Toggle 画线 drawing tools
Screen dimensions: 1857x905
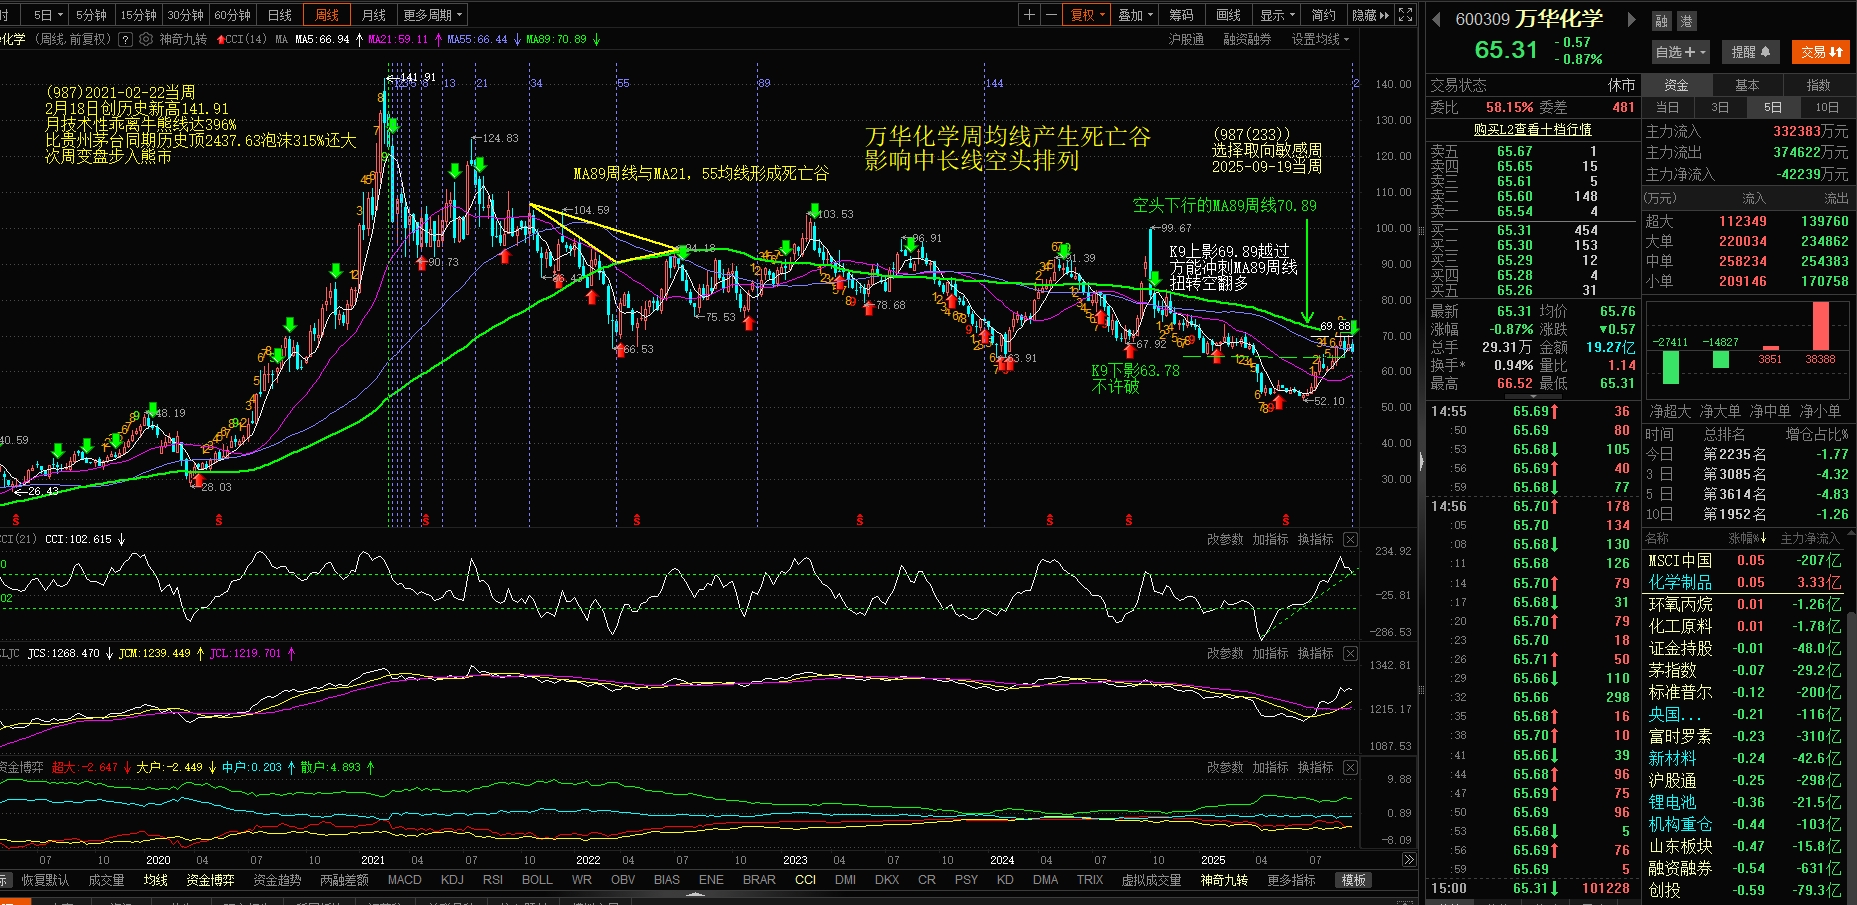tap(1228, 15)
